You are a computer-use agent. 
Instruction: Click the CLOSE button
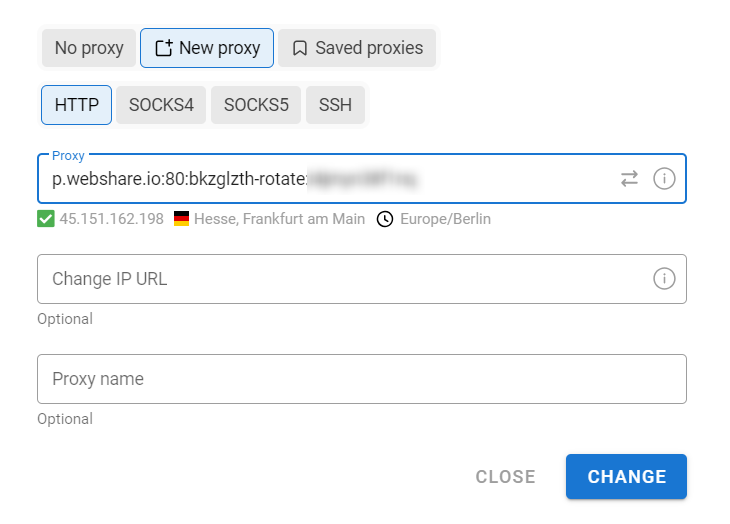505,477
